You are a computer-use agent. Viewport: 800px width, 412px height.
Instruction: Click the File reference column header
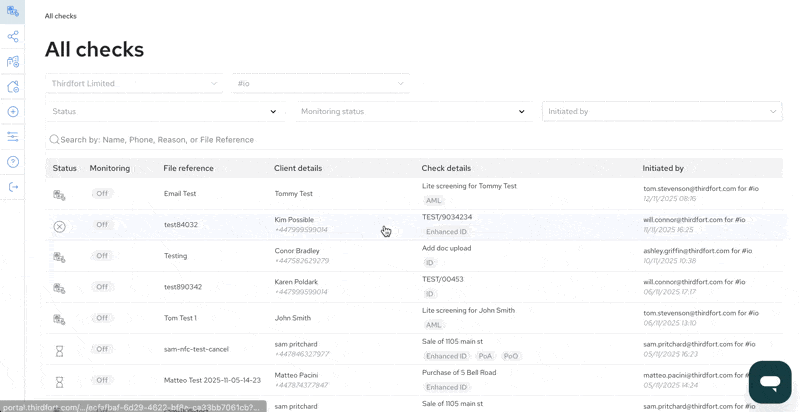click(x=188, y=168)
